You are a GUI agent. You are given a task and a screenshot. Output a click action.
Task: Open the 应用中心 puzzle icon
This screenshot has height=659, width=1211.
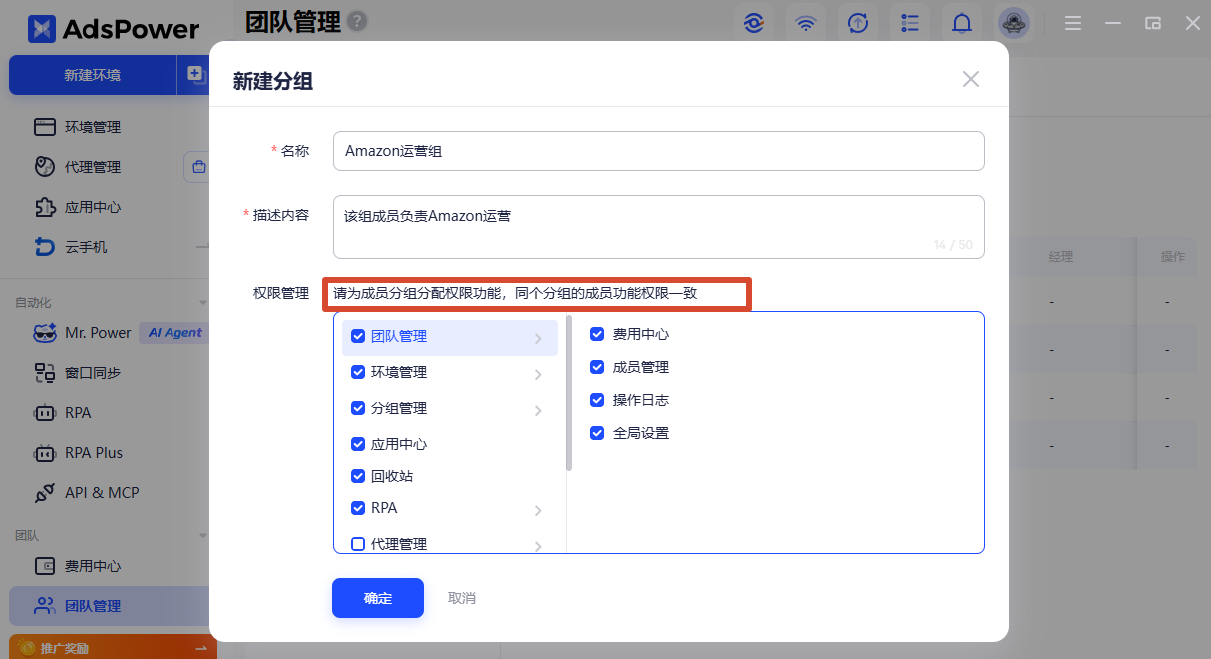click(x=45, y=207)
